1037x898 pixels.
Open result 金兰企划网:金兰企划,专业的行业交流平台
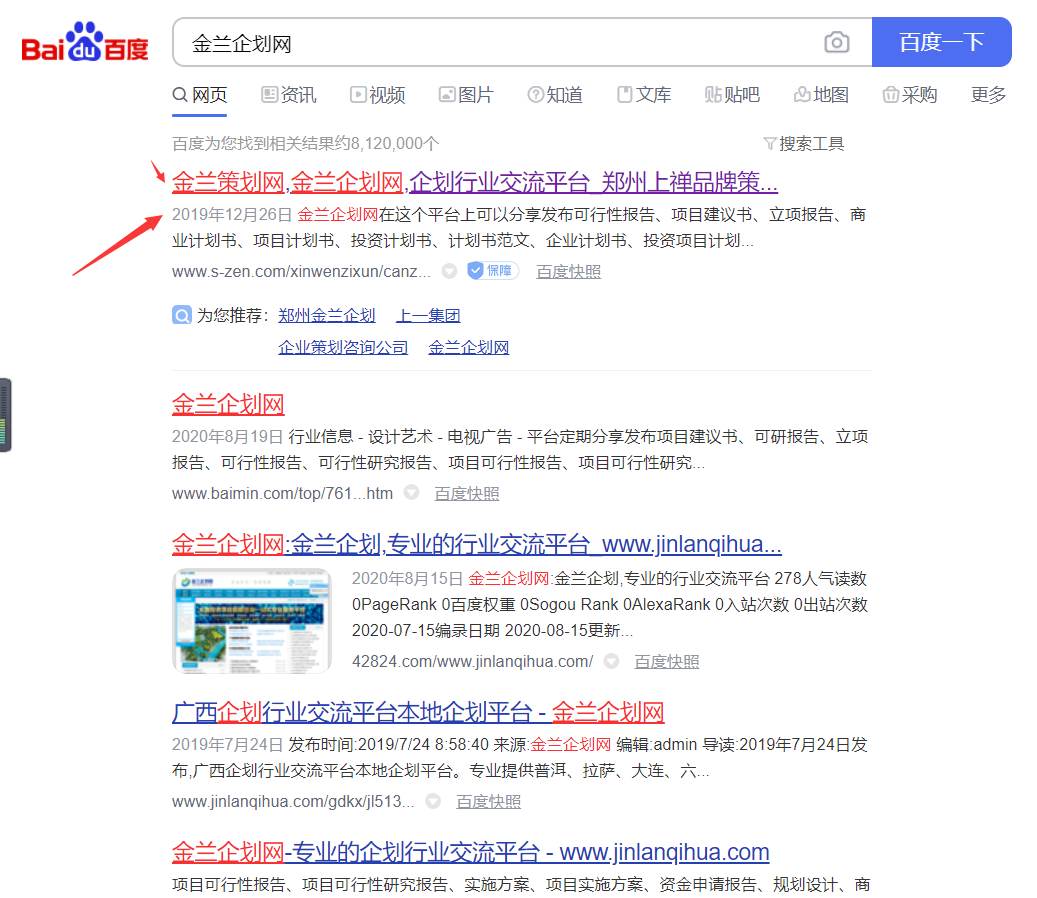[x=477, y=544]
